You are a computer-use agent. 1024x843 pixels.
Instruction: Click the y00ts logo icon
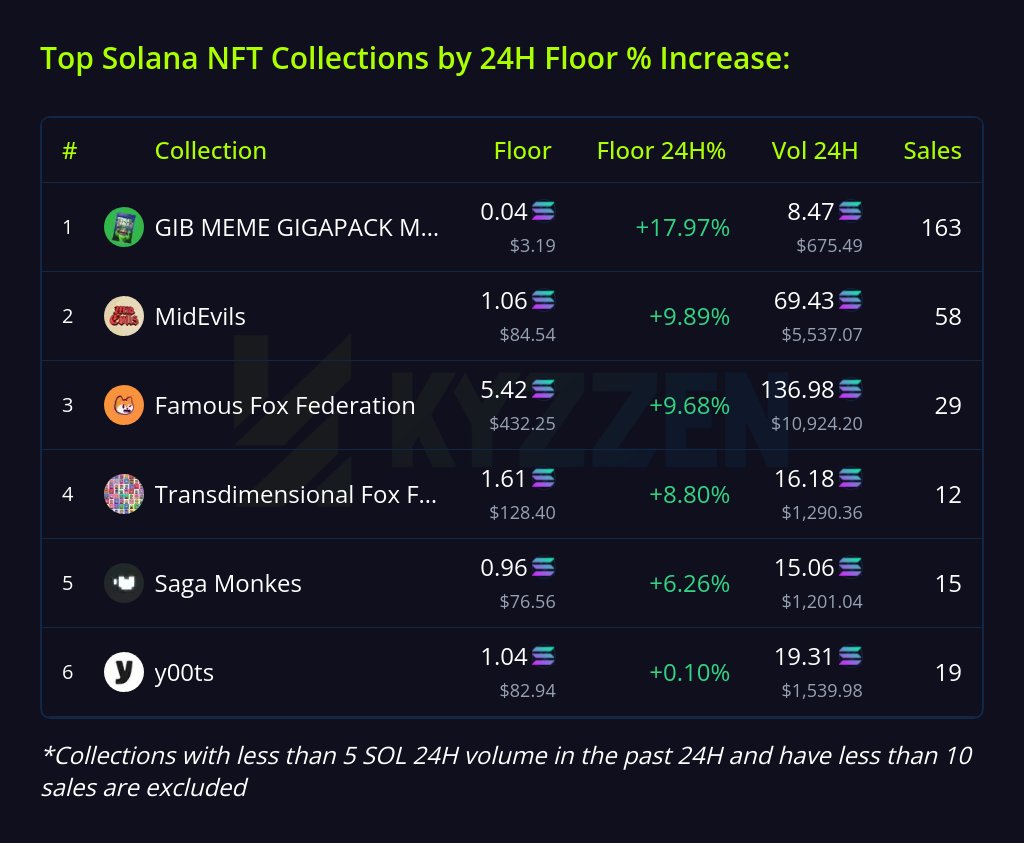click(x=124, y=672)
